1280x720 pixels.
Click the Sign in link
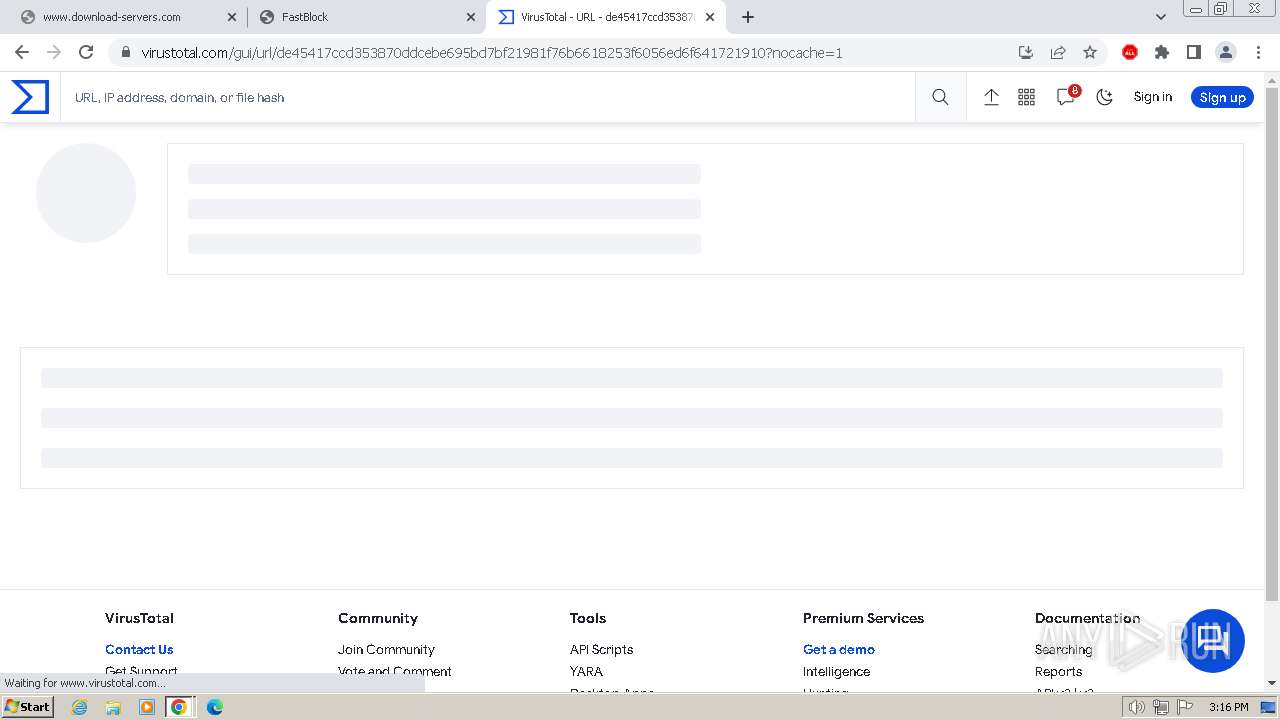point(1152,97)
